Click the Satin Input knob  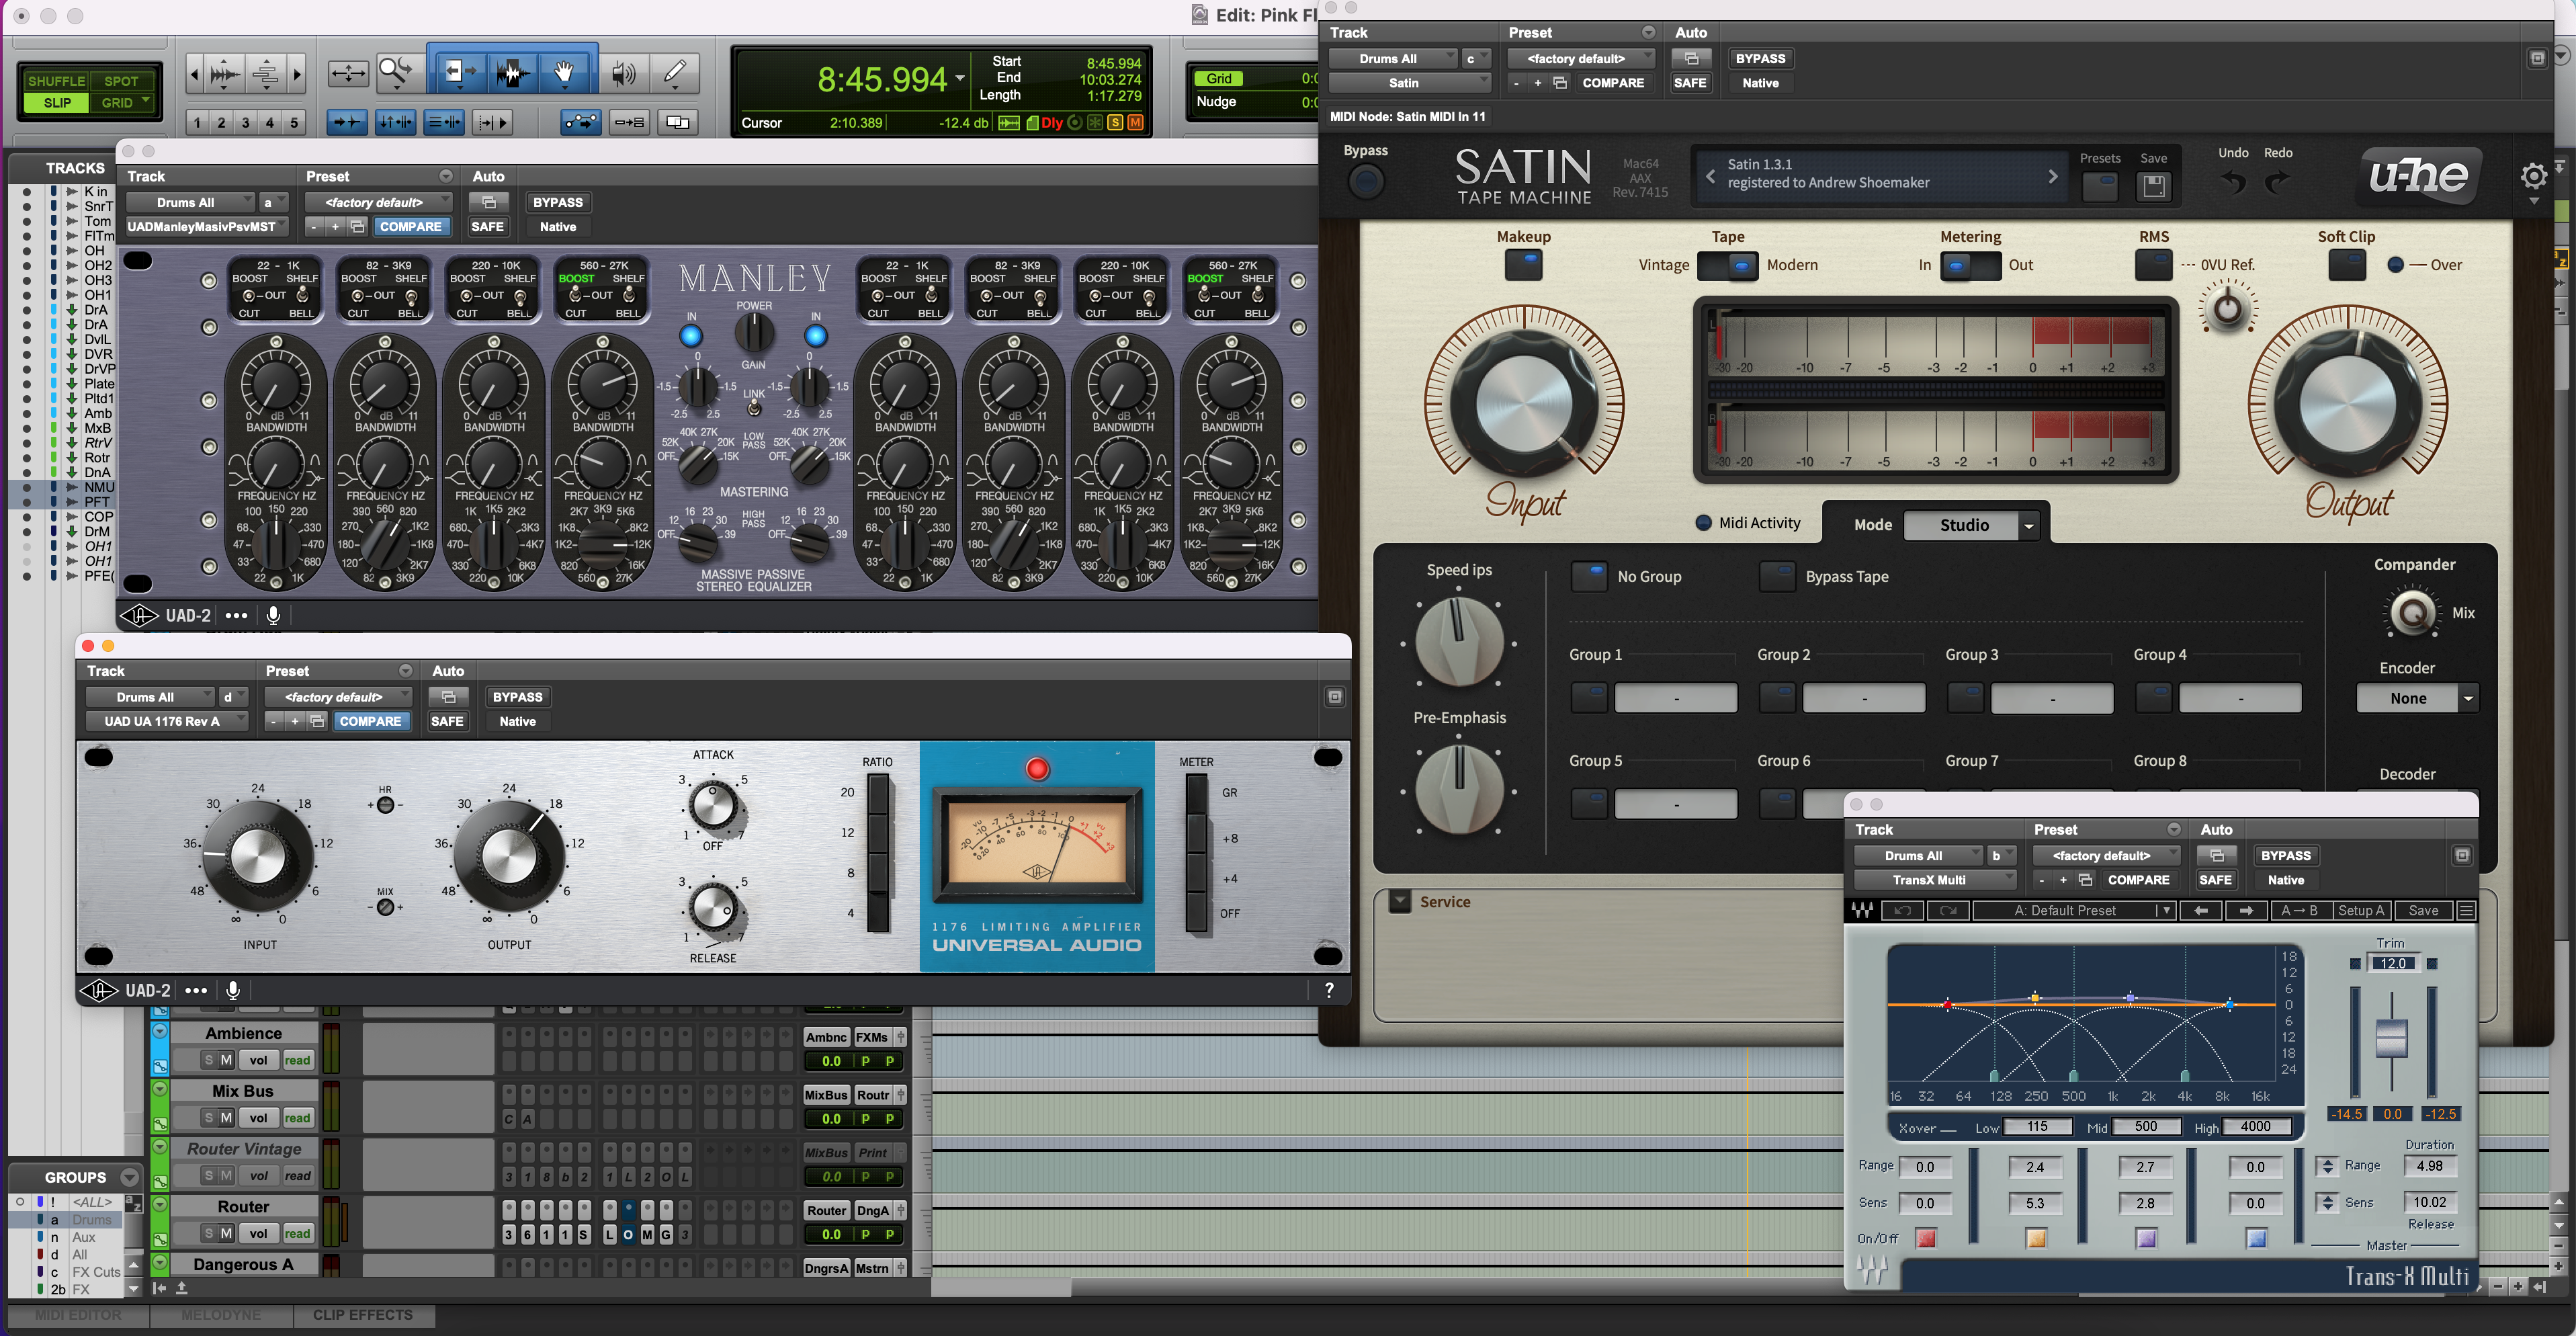[x=1523, y=403]
